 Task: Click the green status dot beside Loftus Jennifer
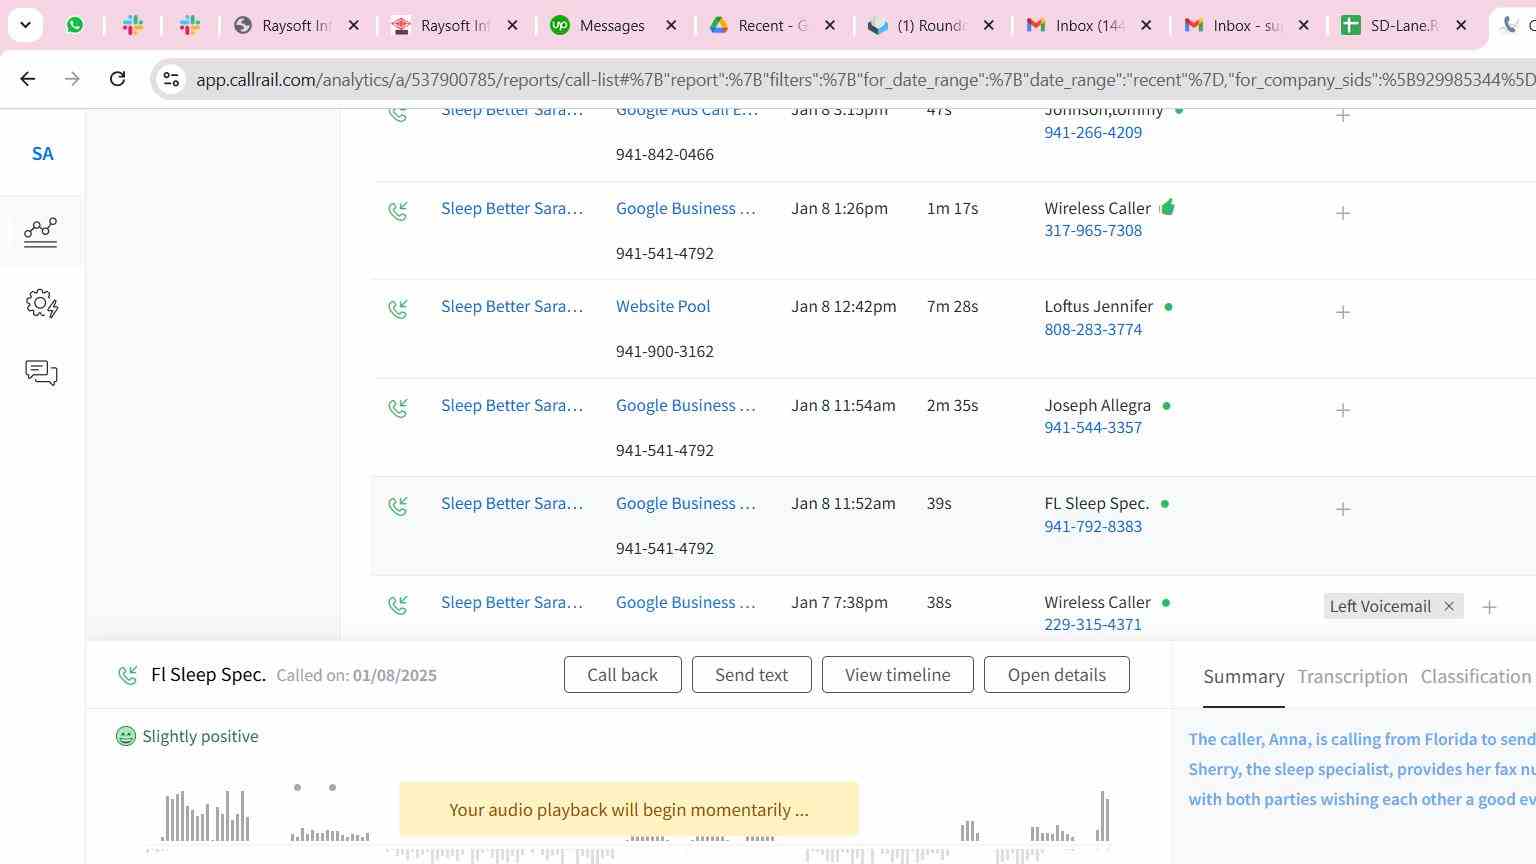1168,307
